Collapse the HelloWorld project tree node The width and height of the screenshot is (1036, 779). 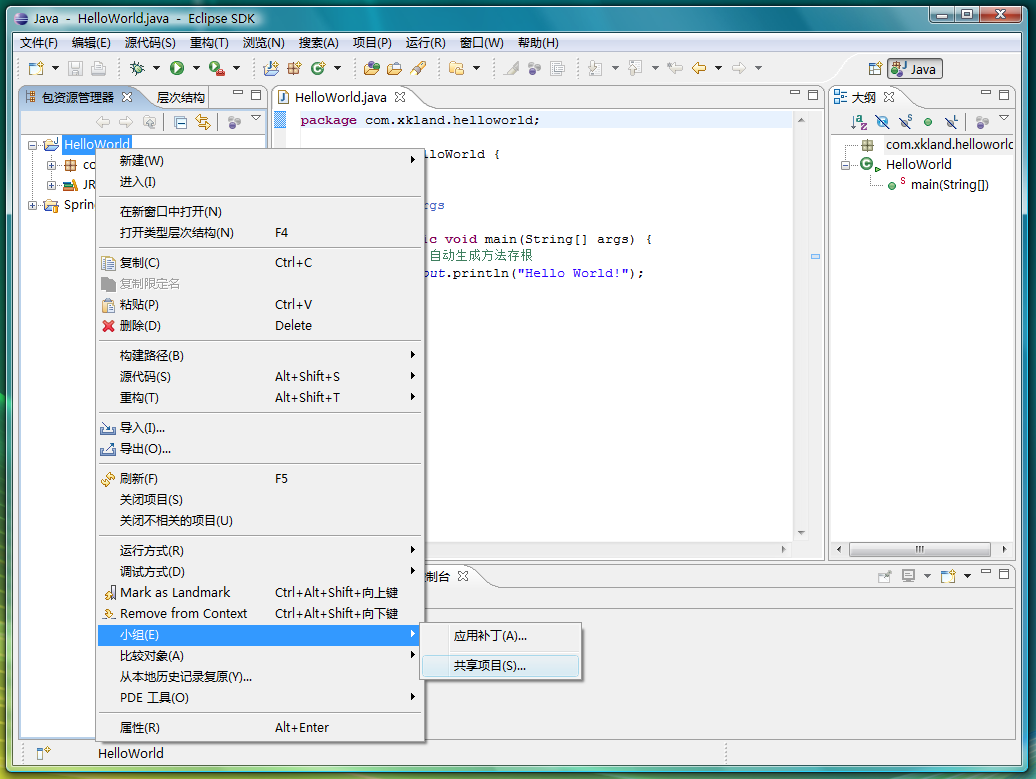(x=32, y=145)
